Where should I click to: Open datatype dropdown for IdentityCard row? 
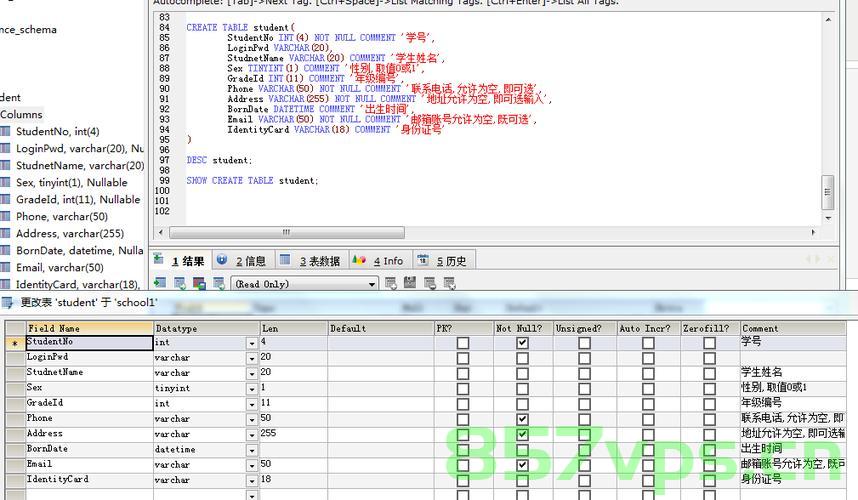coord(252,481)
